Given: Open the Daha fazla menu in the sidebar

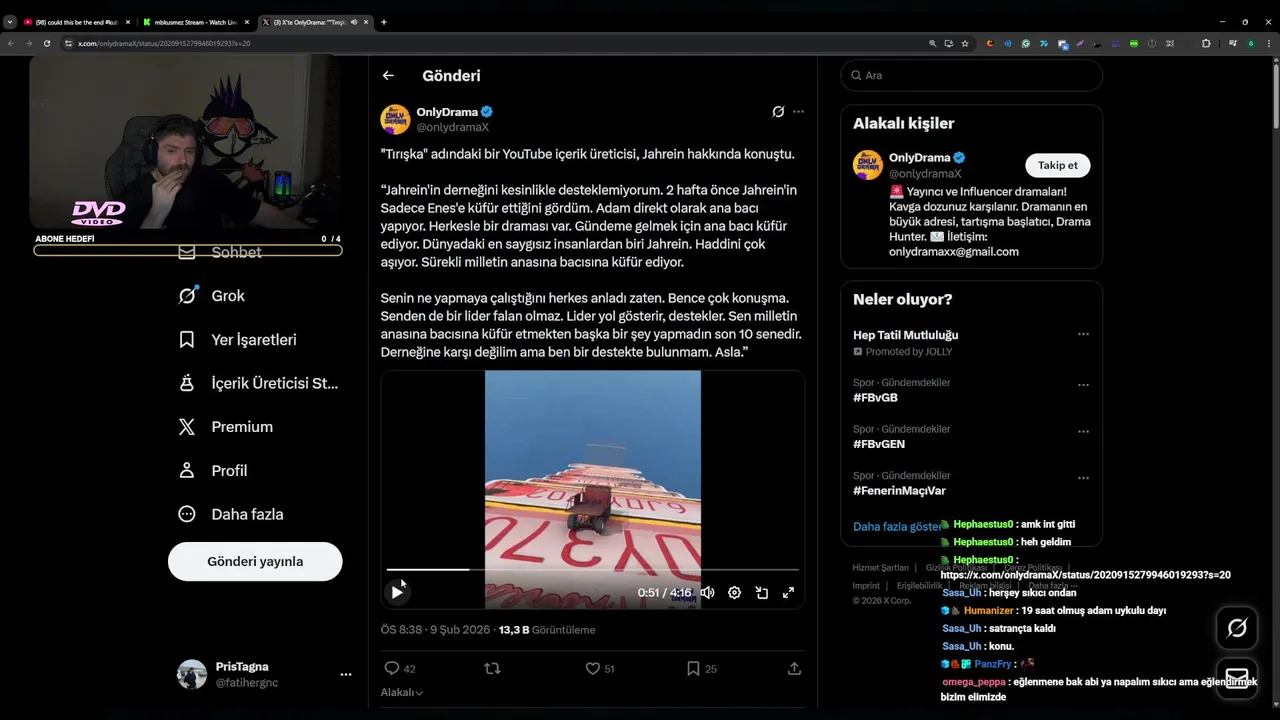Looking at the screenshot, I should 231,514.
